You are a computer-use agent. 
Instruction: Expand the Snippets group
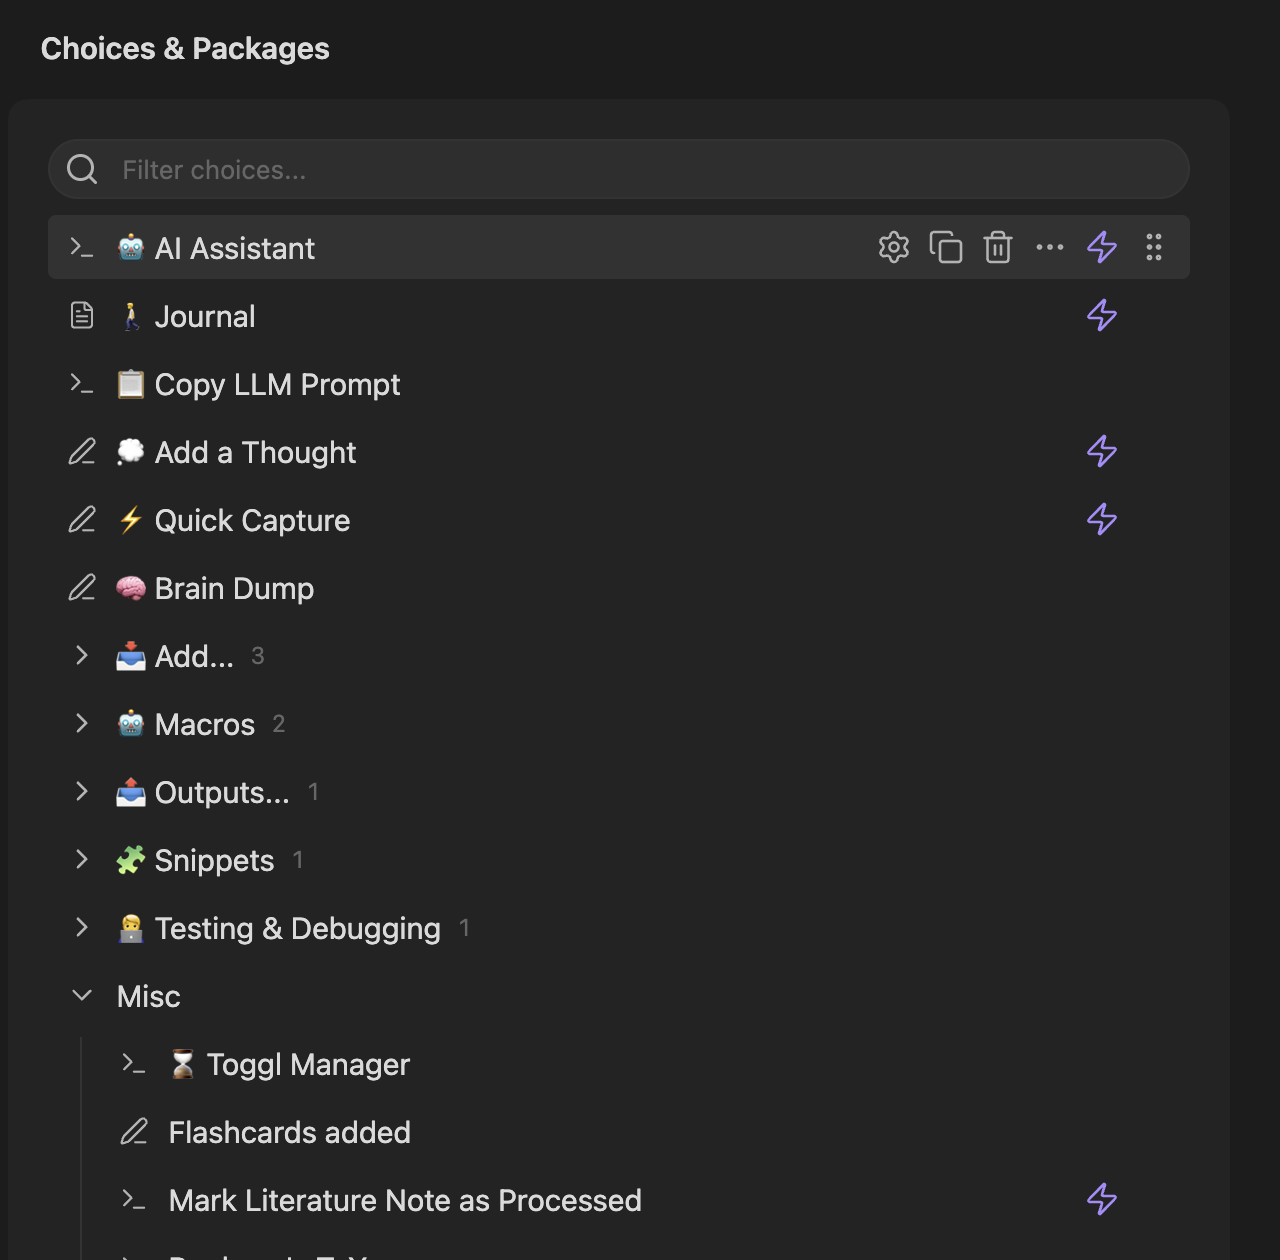tap(82, 859)
